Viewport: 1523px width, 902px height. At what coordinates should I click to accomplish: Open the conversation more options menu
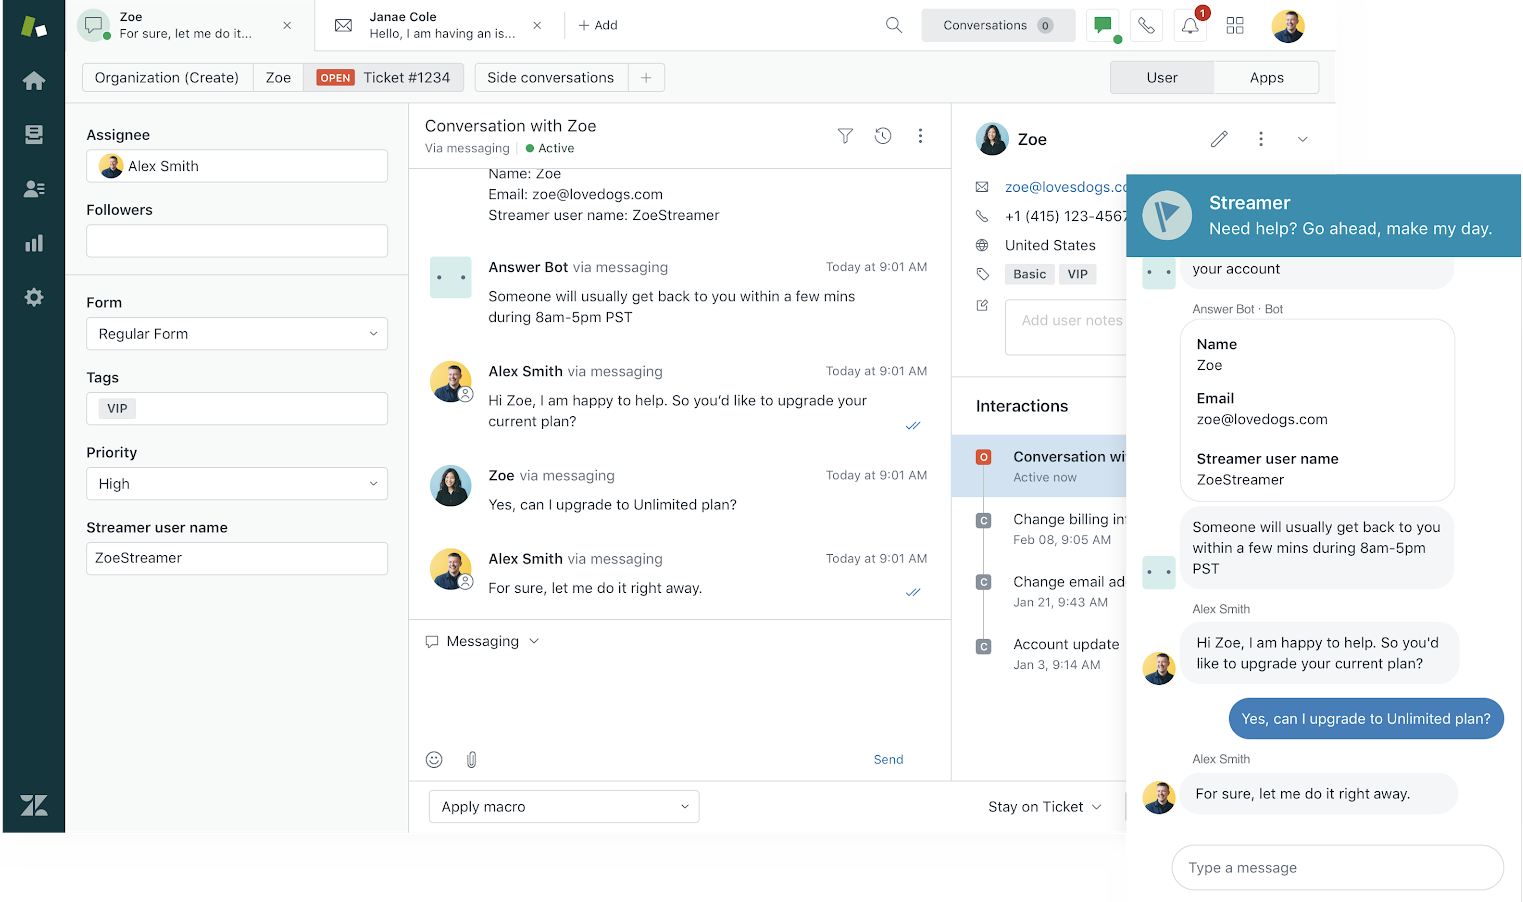[x=920, y=136]
